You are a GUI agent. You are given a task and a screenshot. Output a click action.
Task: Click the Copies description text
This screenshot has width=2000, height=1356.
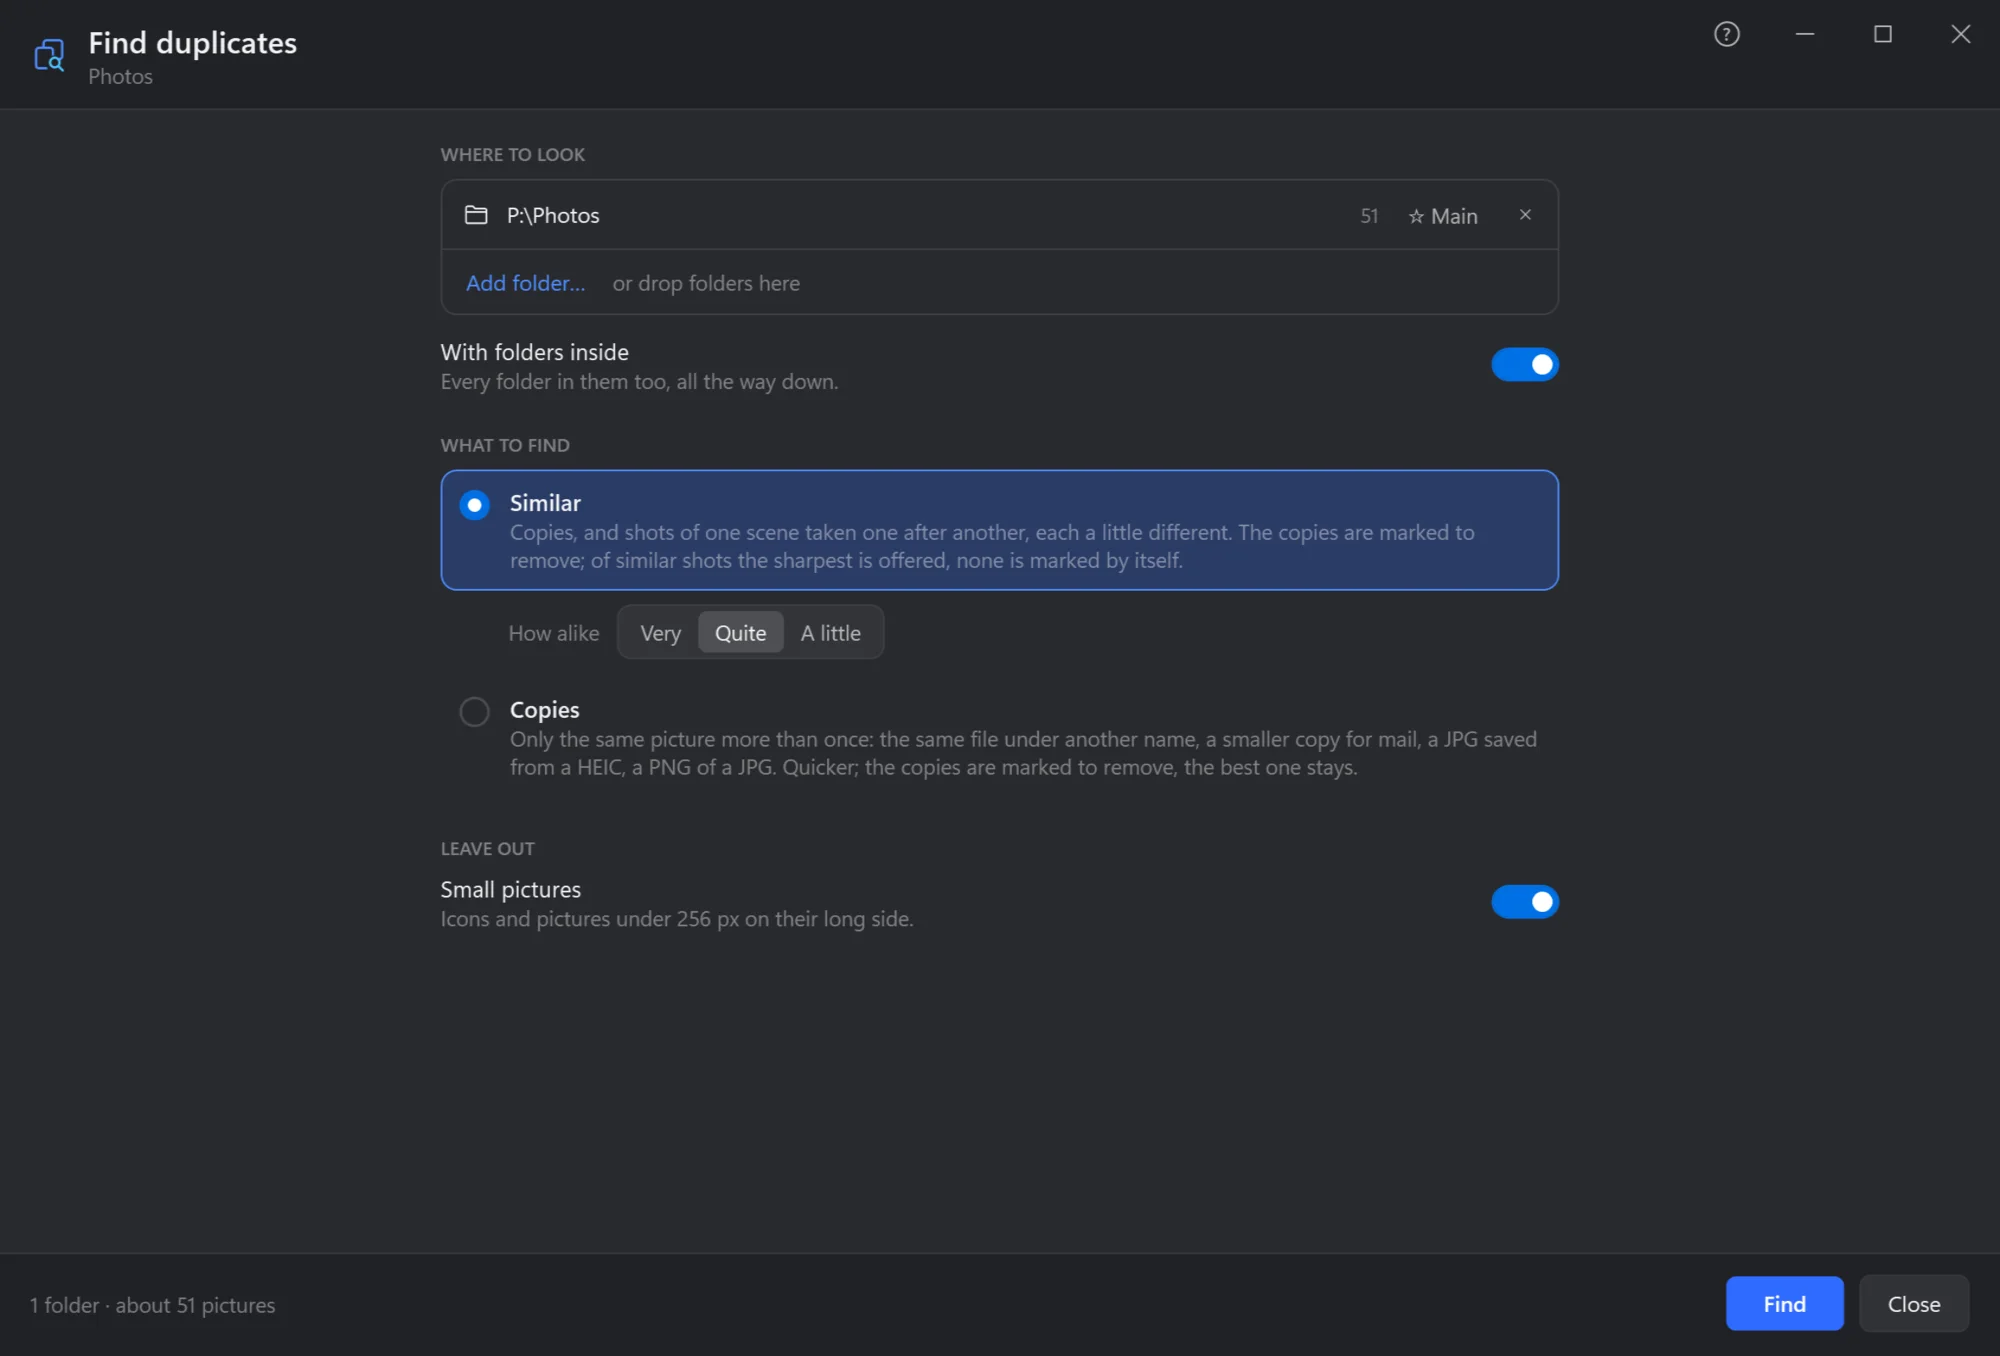point(1023,753)
